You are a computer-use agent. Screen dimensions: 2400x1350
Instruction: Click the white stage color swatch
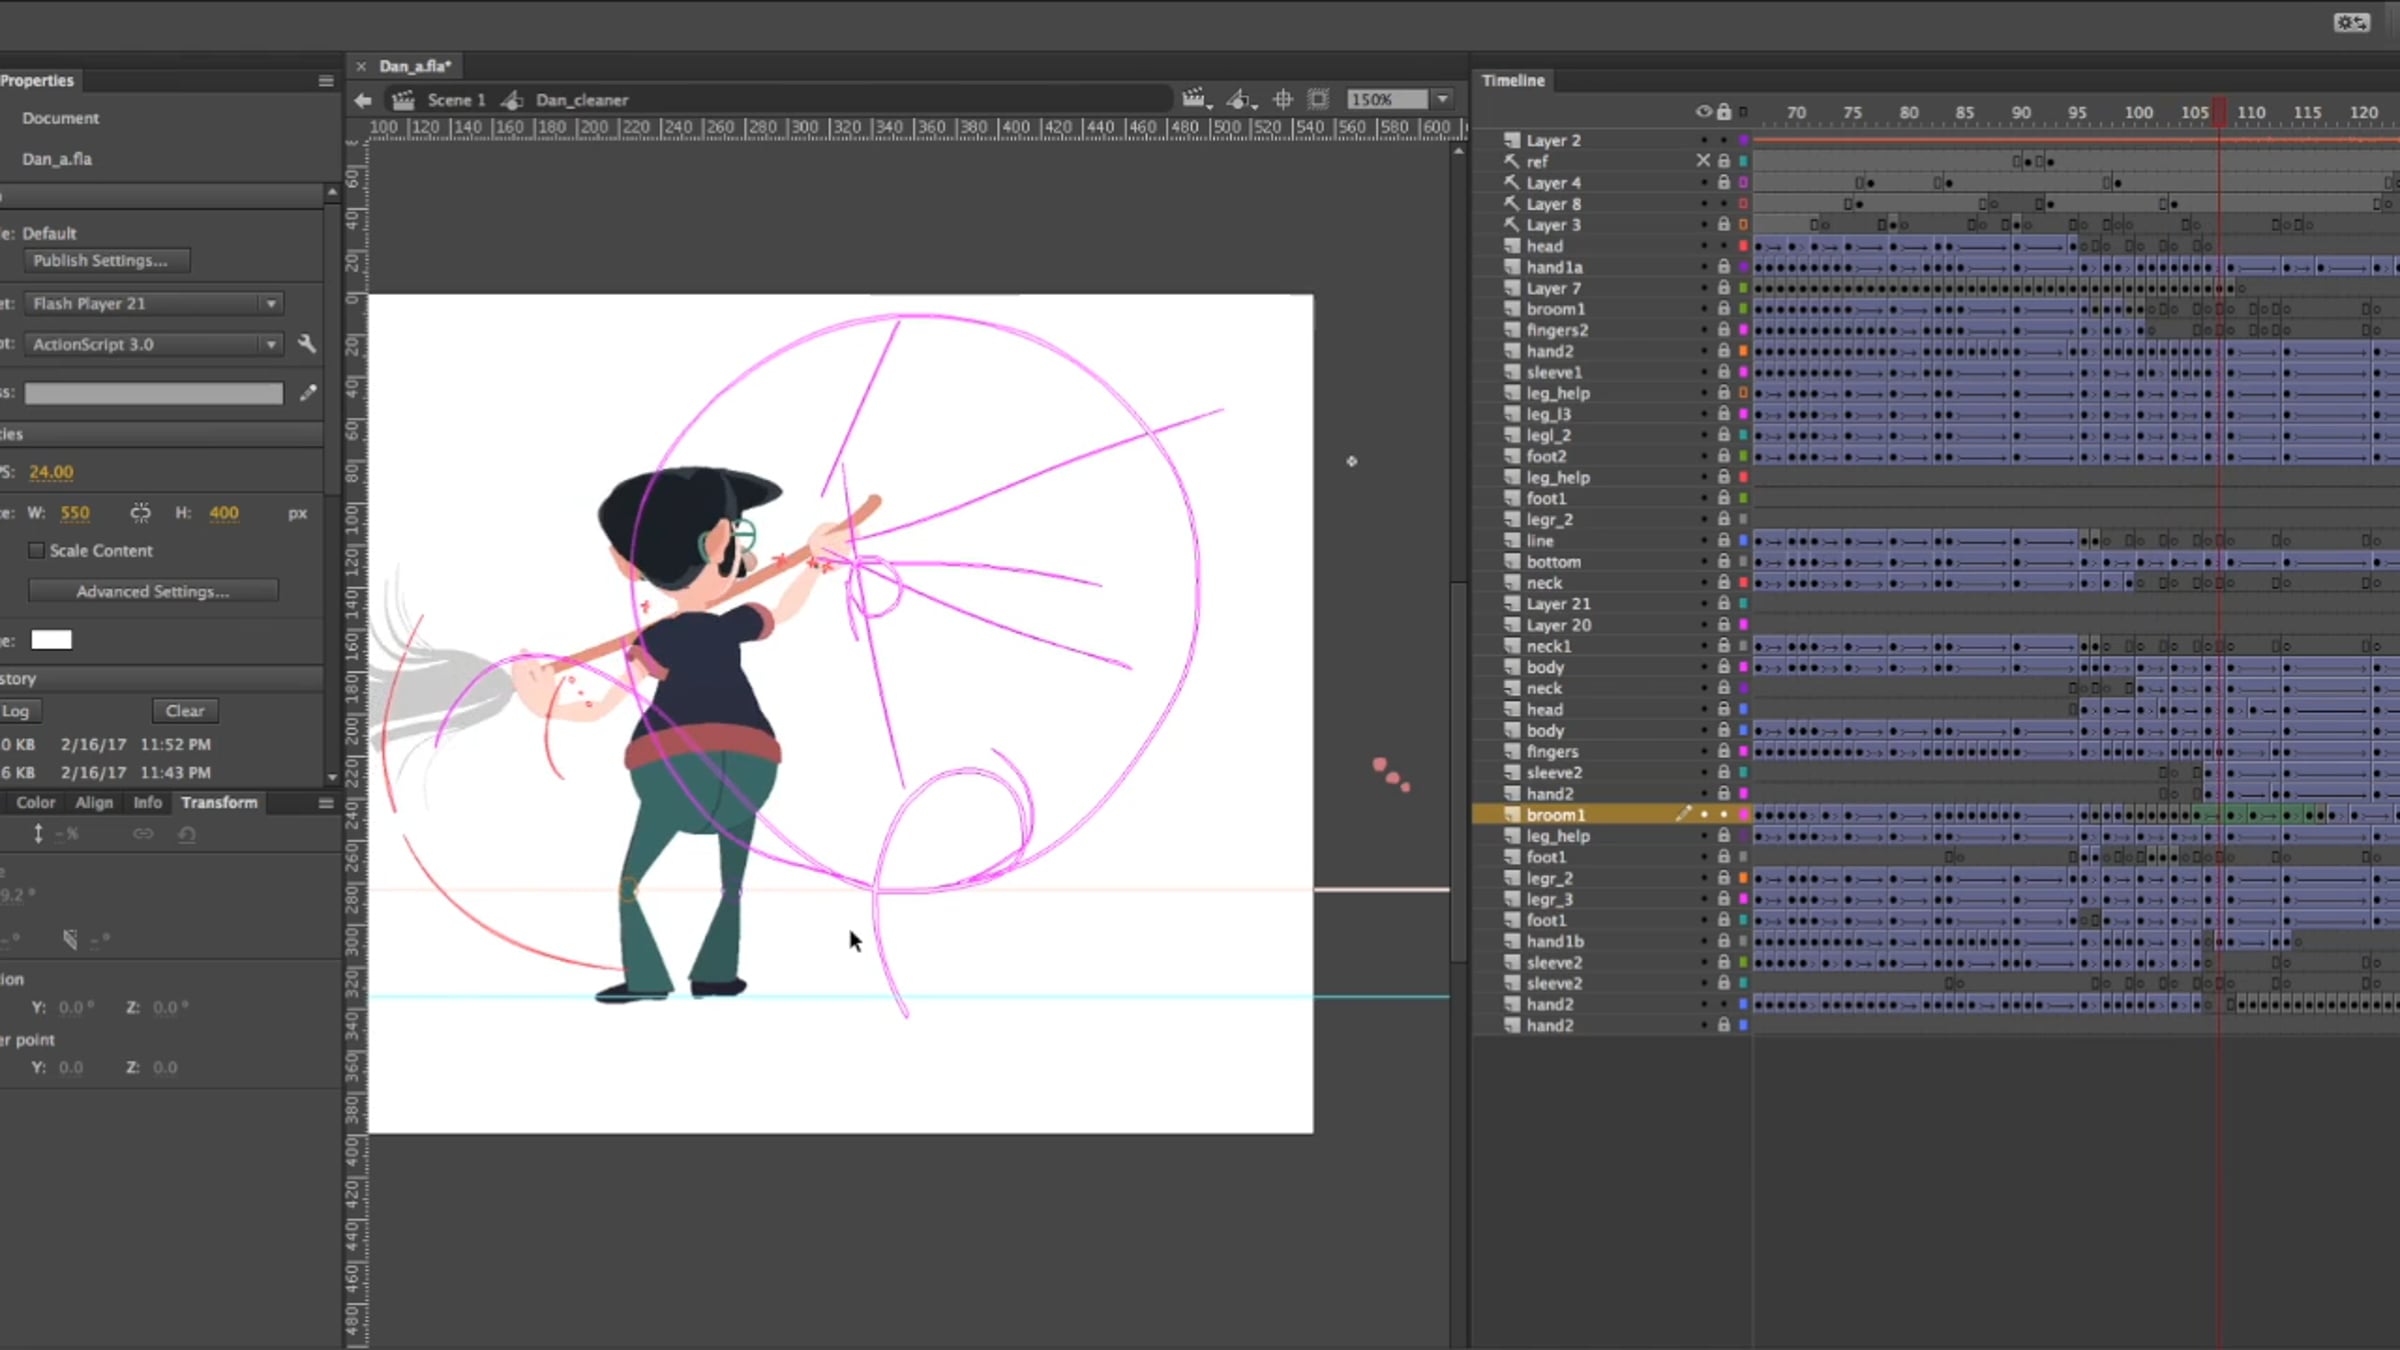click(52, 640)
